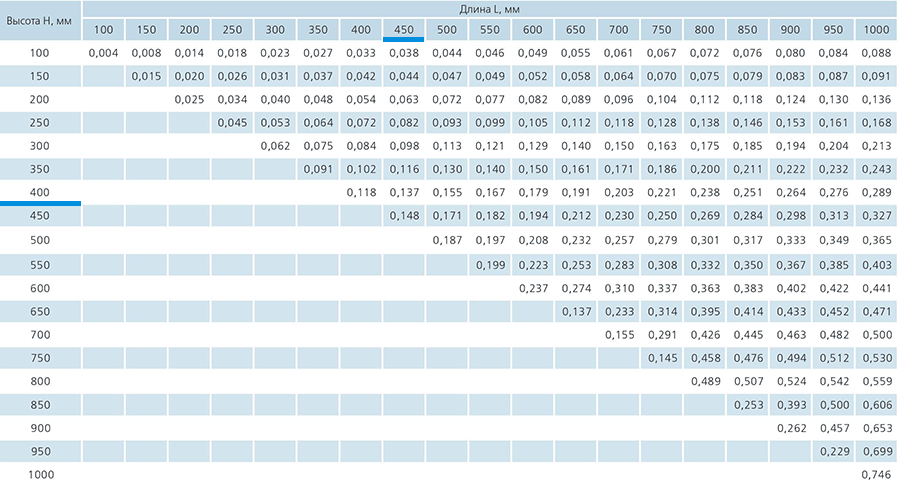Screen dimensions: 900x484
Task: Click the 0,213 cell in row 300
Action: pyautogui.click(x=876, y=146)
